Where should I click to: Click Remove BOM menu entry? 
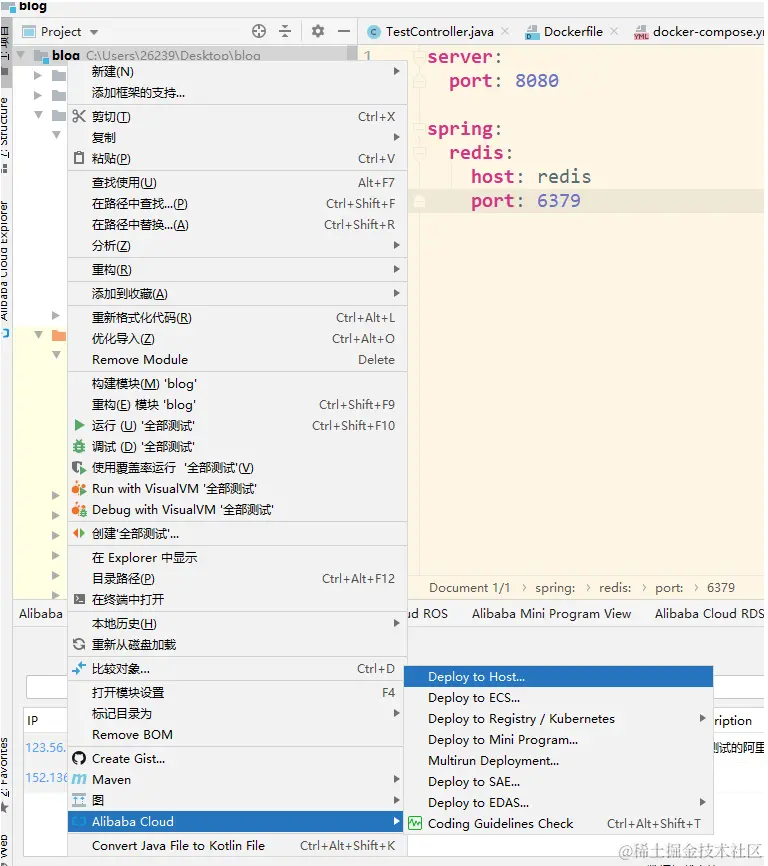tap(237, 734)
